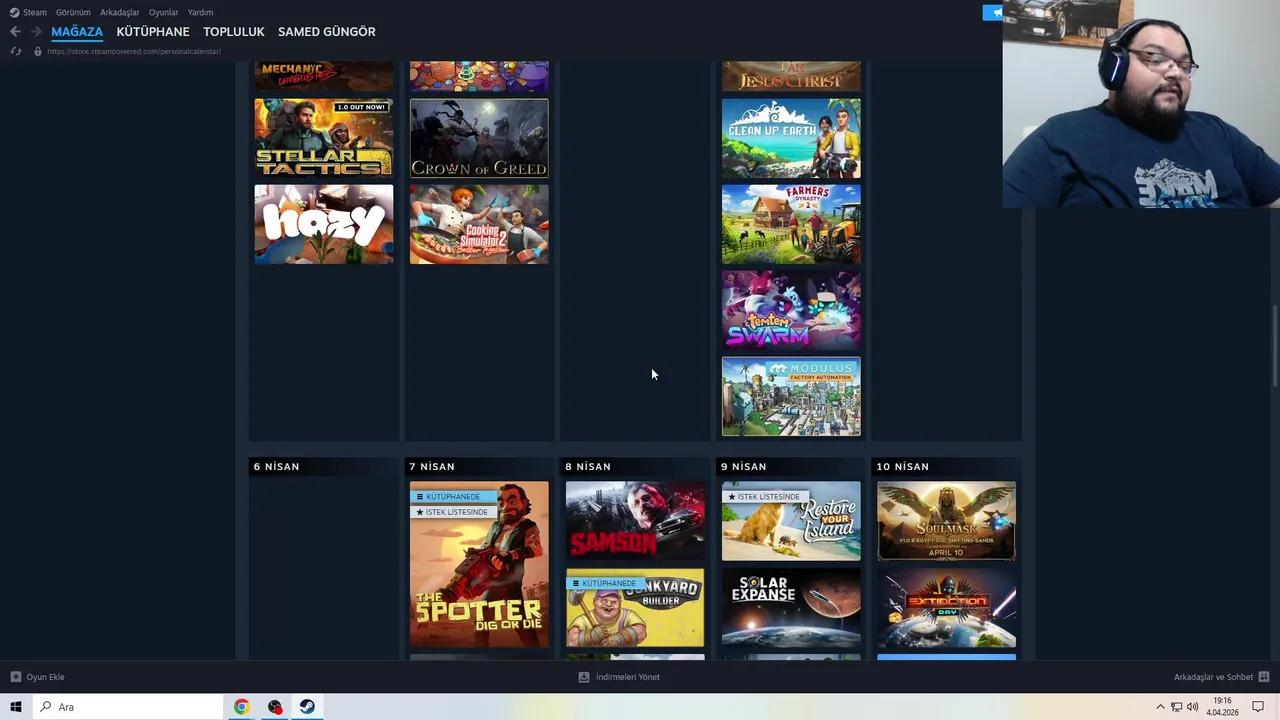Open the Cooking Simulator 2 tile
Image resolution: width=1280 pixels, height=720 pixels.
click(x=479, y=224)
